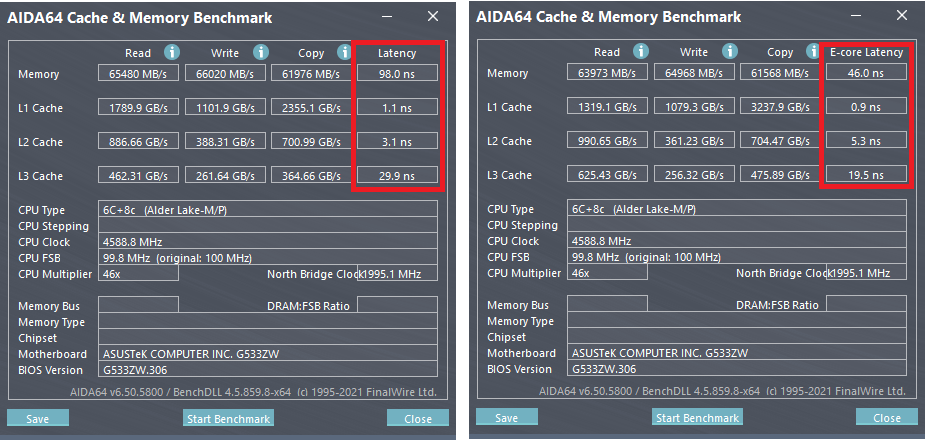Click Close button in right window
Image resolution: width=927 pixels, height=441 pixels.
coord(887,417)
